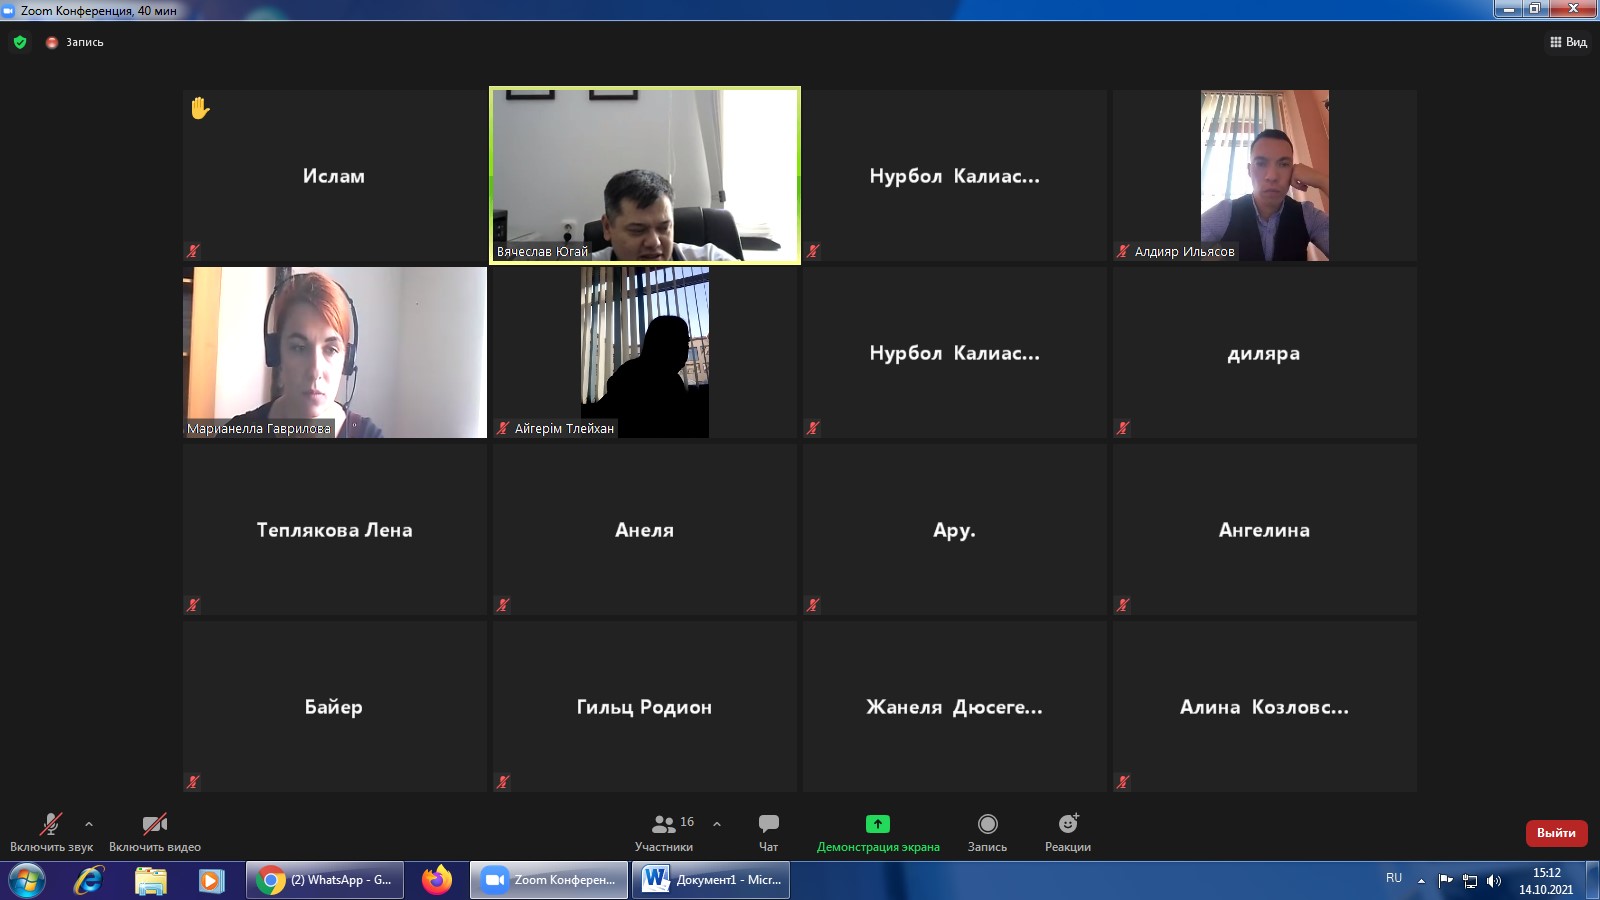Click muted mic icon on Ангелина tile
Viewport: 1600px width, 900px height.
pos(1123,605)
